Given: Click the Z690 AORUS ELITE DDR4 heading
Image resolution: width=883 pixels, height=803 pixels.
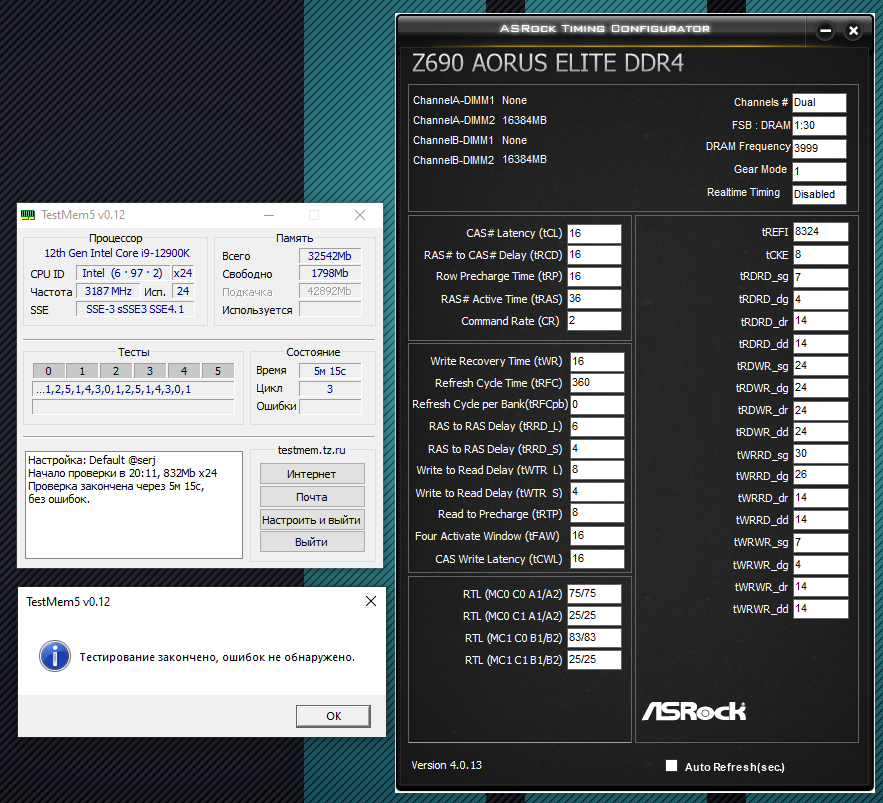Looking at the screenshot, I should [547, 63].
